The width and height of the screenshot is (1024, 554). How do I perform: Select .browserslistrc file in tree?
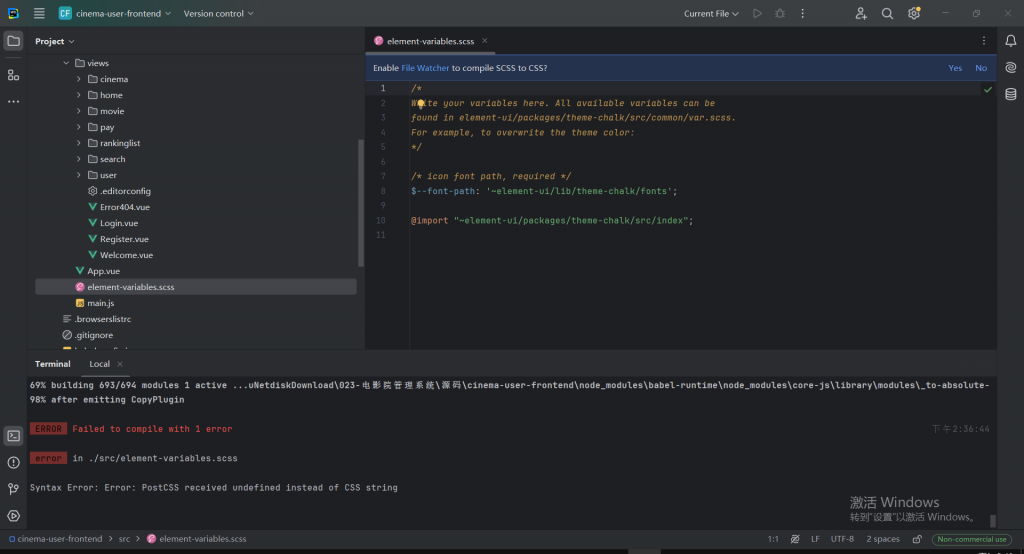[x=97, y=319]
